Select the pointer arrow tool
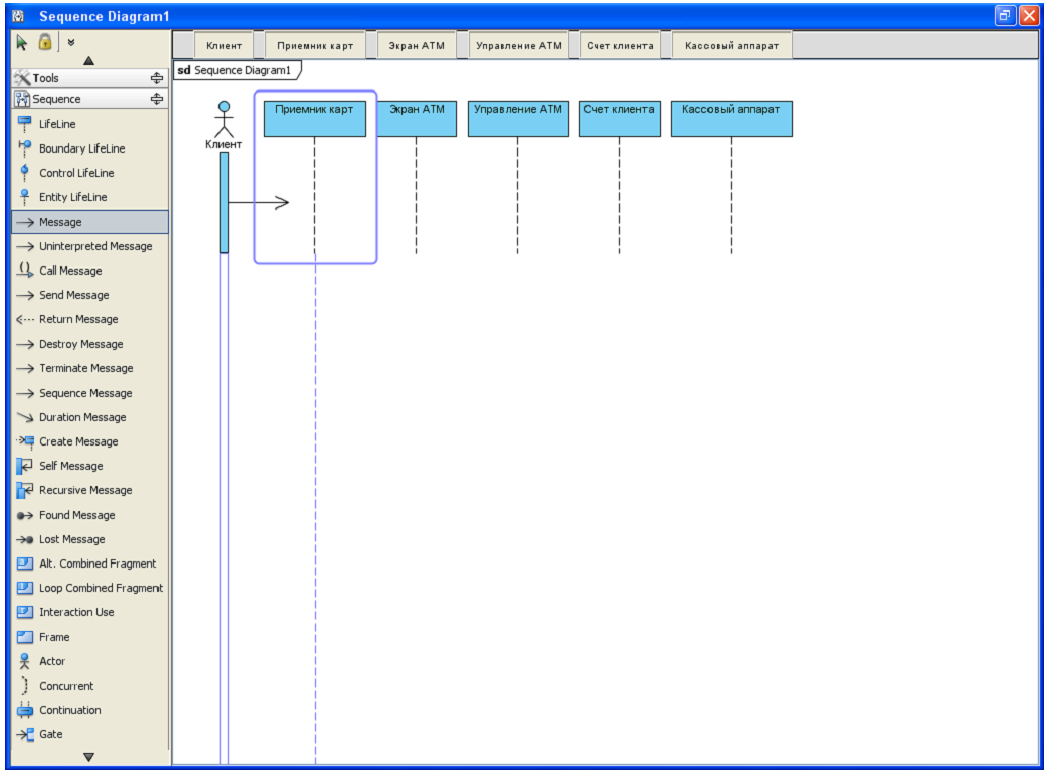This screenshot has height=772, width=1047. (21, 43)
